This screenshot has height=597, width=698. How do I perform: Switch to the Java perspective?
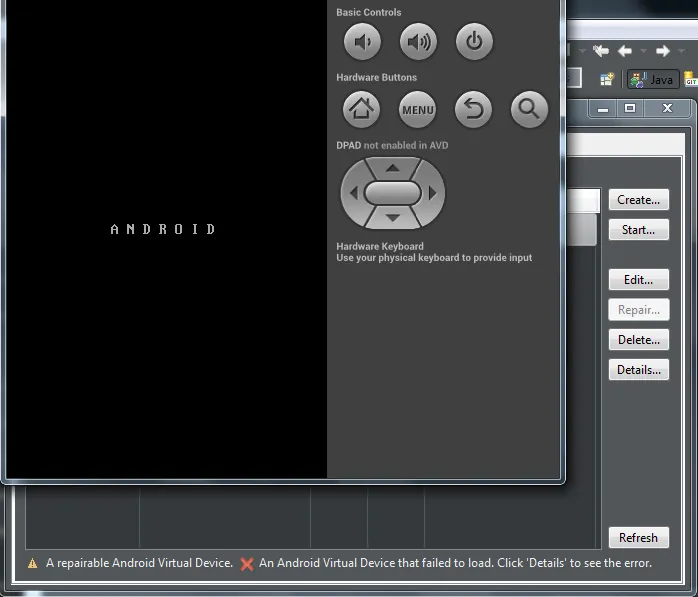[653, 79]
